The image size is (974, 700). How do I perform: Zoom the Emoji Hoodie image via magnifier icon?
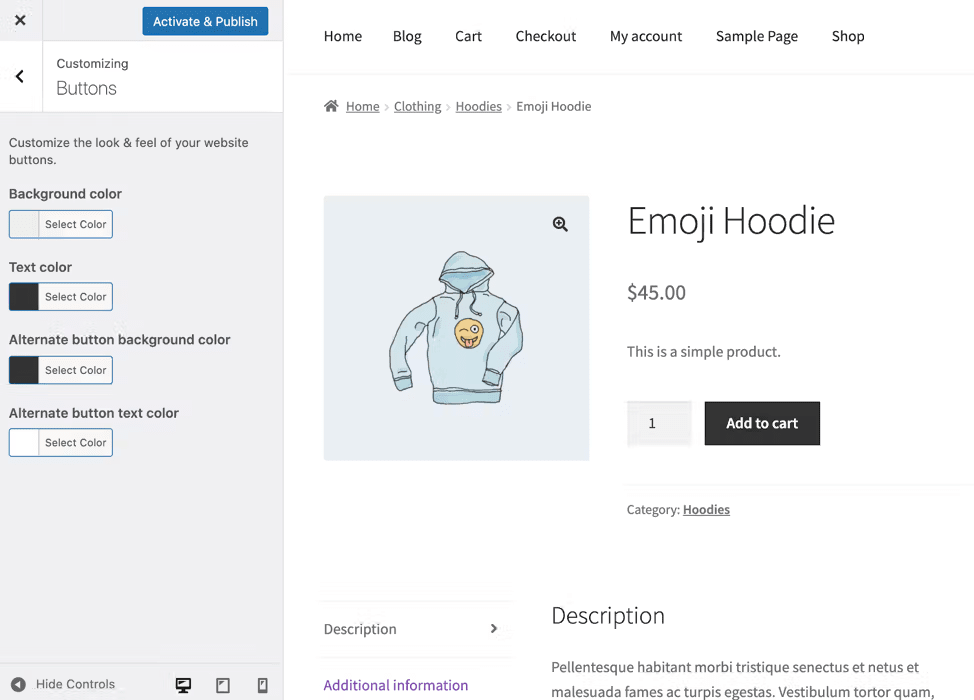pos(560,224)
